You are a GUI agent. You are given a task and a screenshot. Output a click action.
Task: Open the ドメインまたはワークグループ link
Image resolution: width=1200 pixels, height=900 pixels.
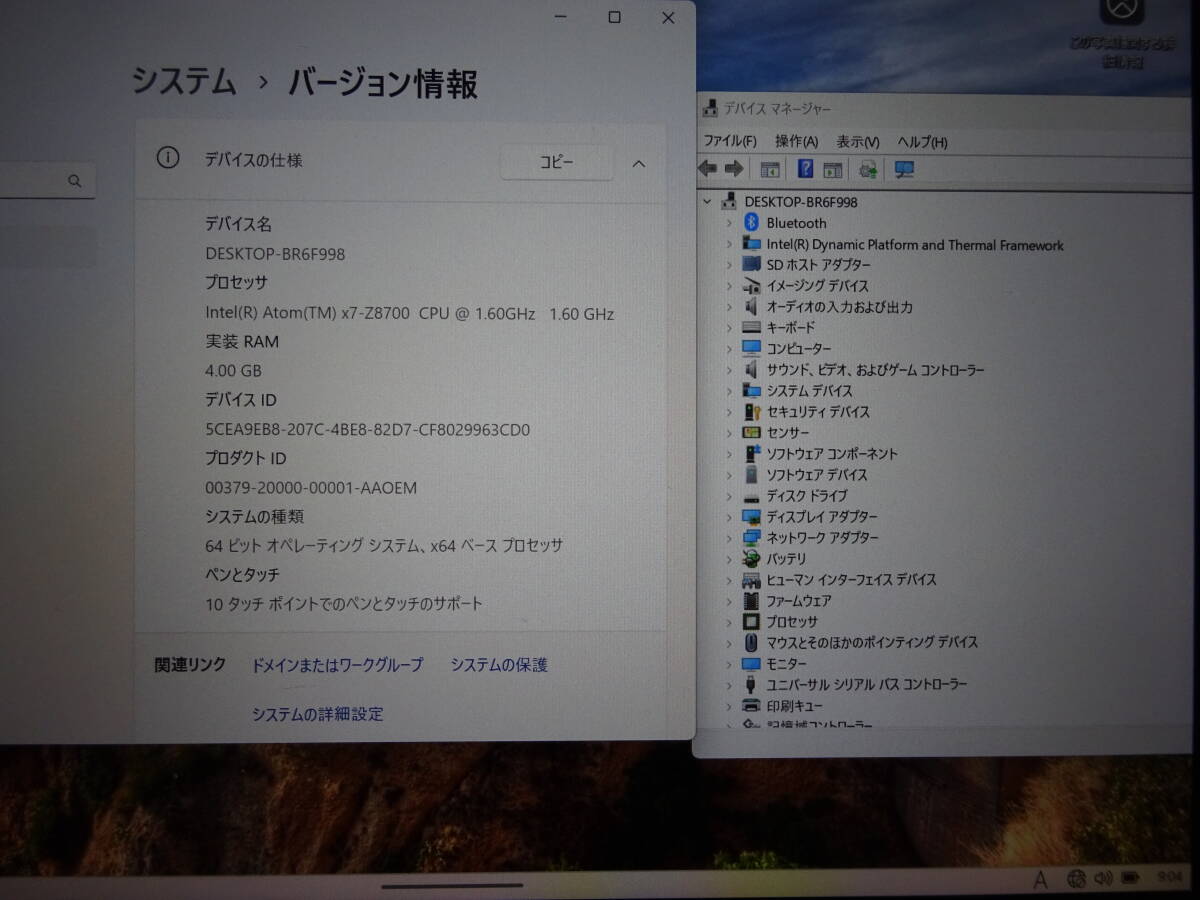click(337, 665)
